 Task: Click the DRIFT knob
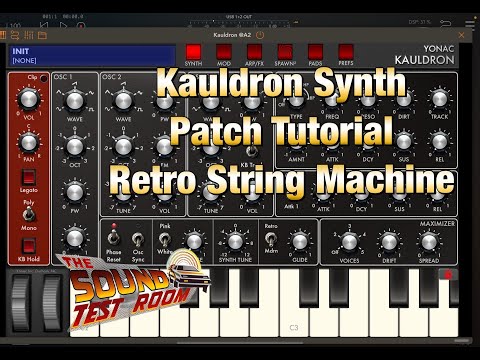click(x=389, y=242)
